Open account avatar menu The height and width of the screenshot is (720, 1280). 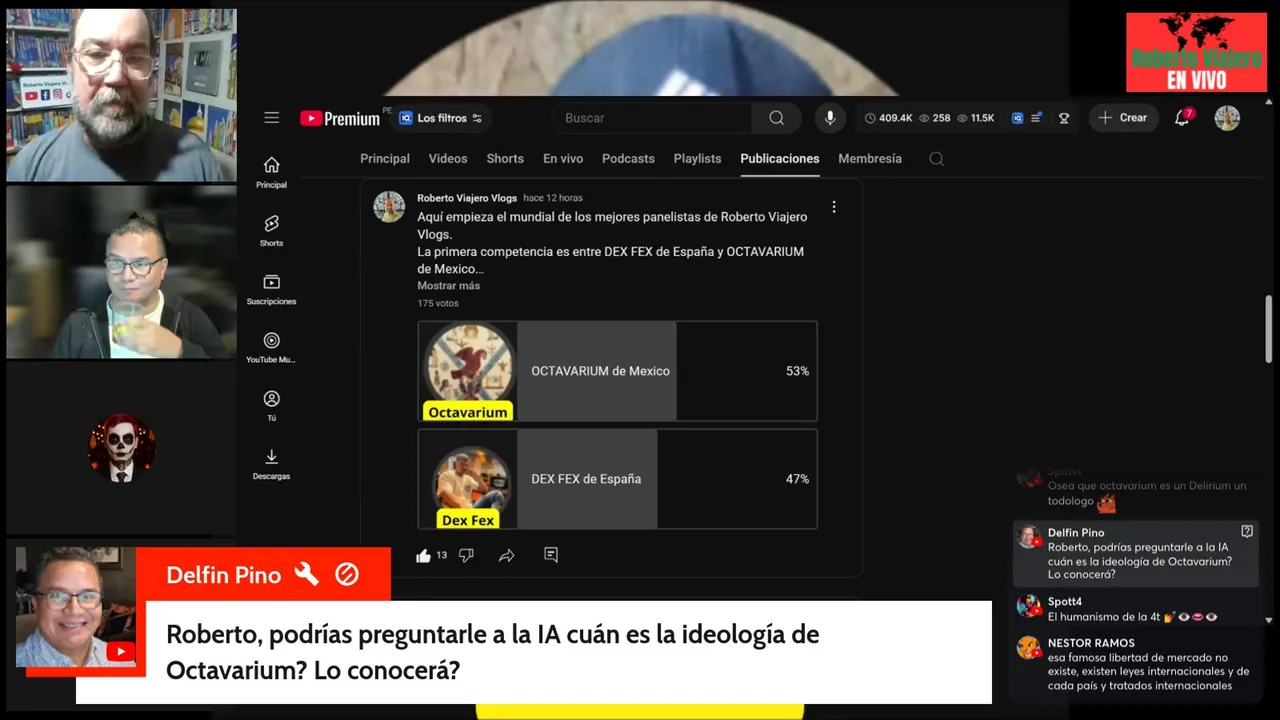point(1227,118)
